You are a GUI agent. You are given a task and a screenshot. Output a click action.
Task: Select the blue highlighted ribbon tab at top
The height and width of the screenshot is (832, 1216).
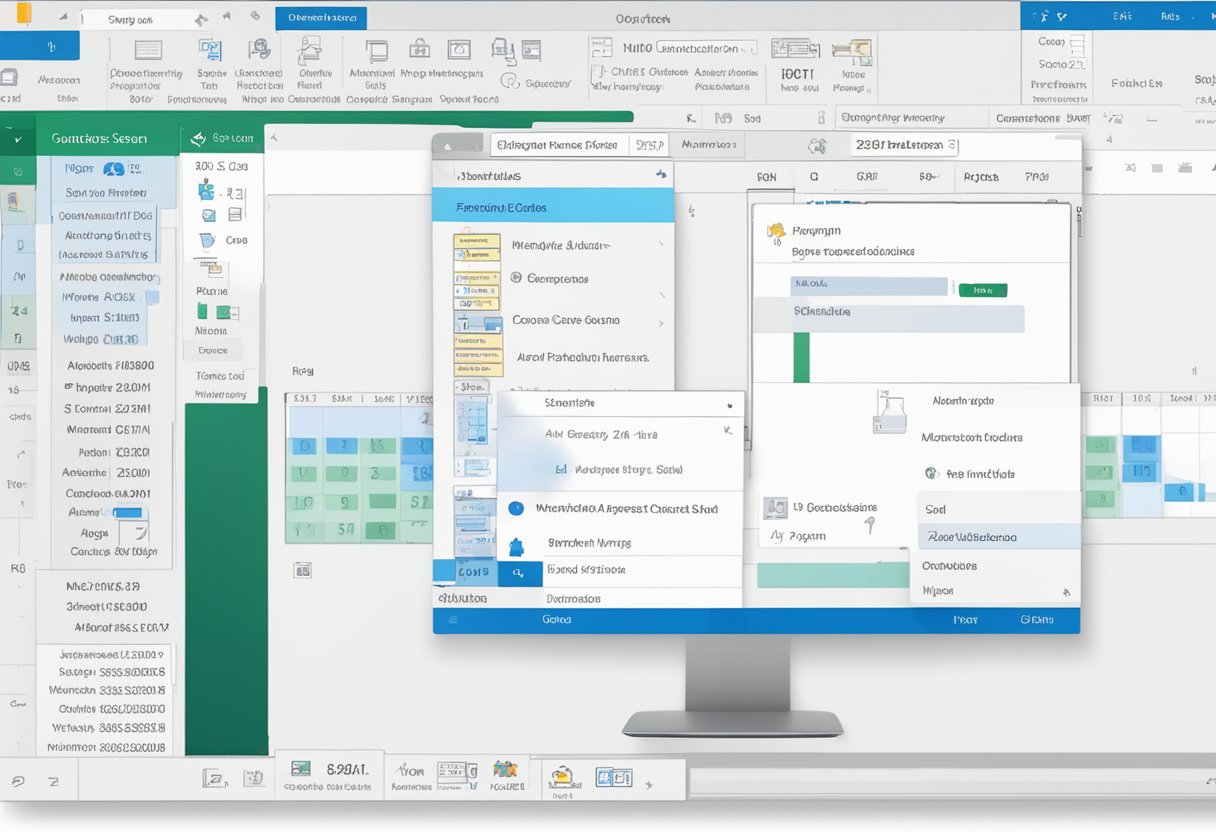click(320, 18)
